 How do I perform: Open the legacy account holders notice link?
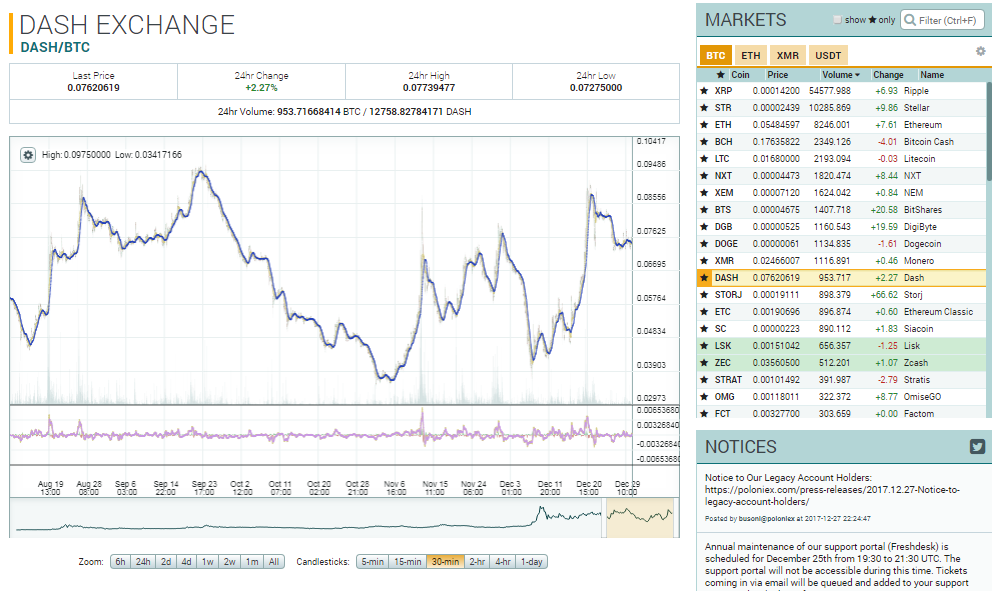tap(832, 495)
